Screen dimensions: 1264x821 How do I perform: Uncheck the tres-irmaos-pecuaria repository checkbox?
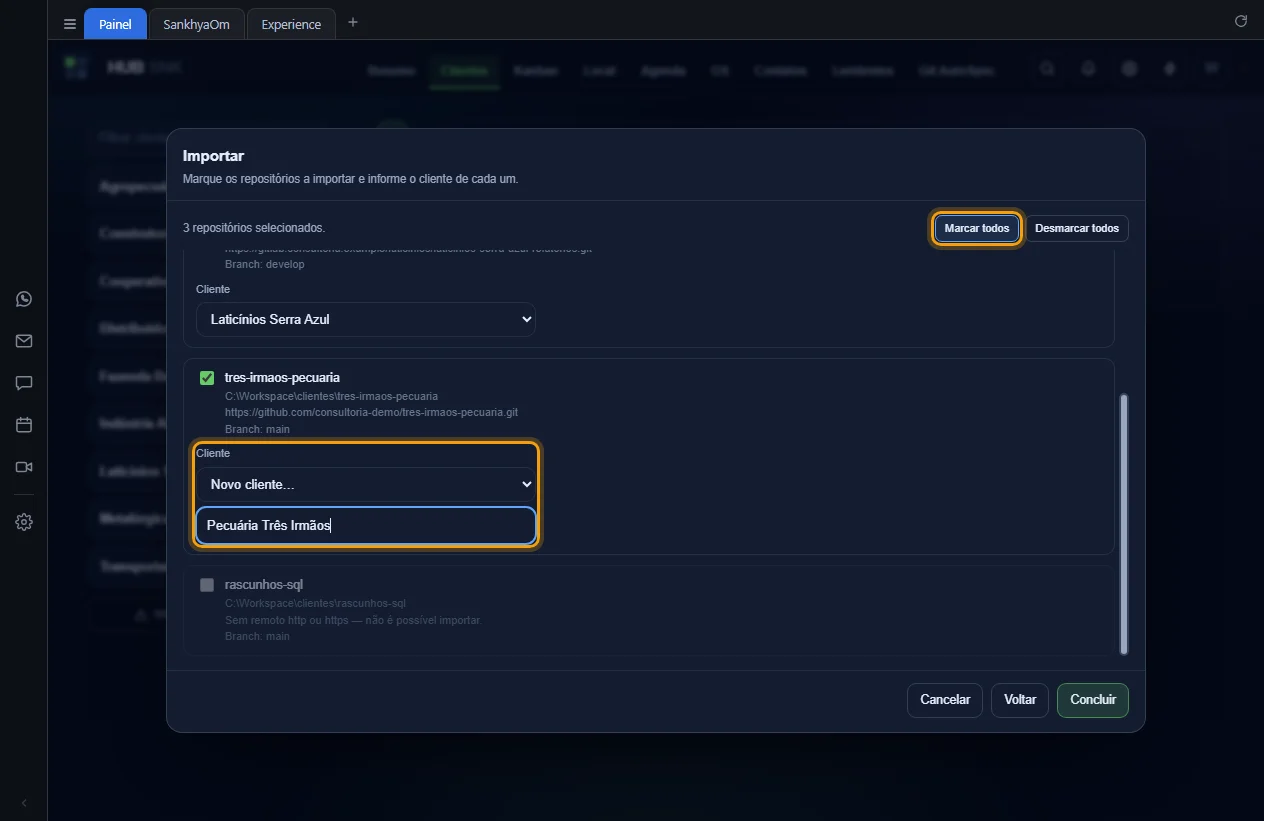[207, 378]
